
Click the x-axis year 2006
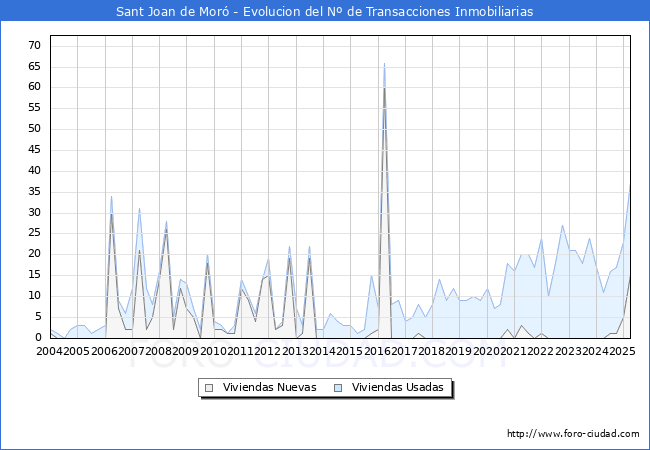coord(104,351)
